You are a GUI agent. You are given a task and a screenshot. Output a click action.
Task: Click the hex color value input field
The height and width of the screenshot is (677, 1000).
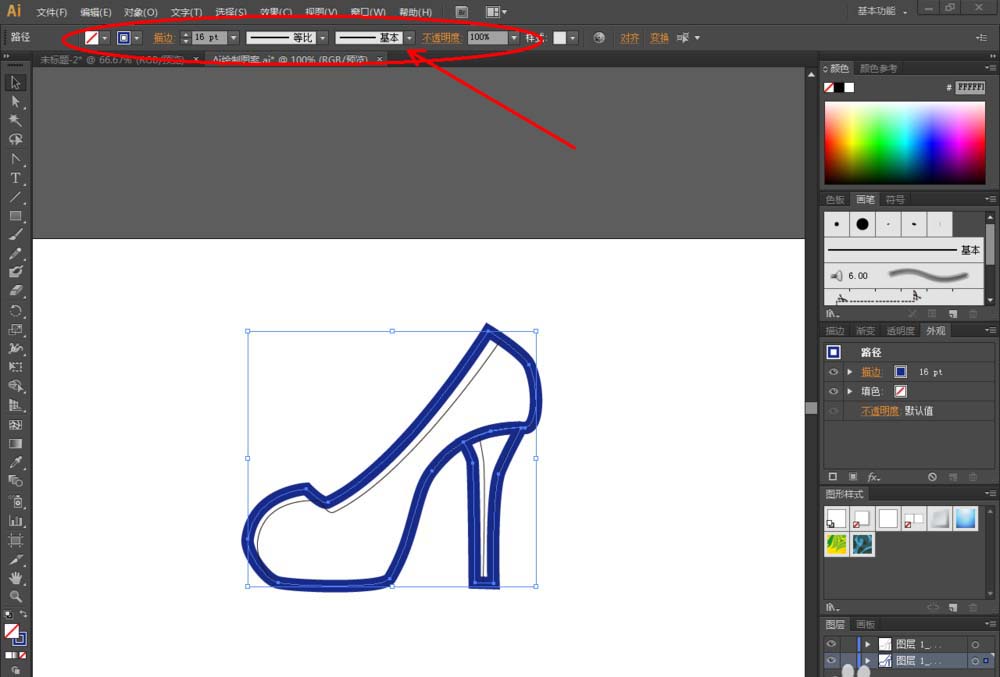(970, 88)
